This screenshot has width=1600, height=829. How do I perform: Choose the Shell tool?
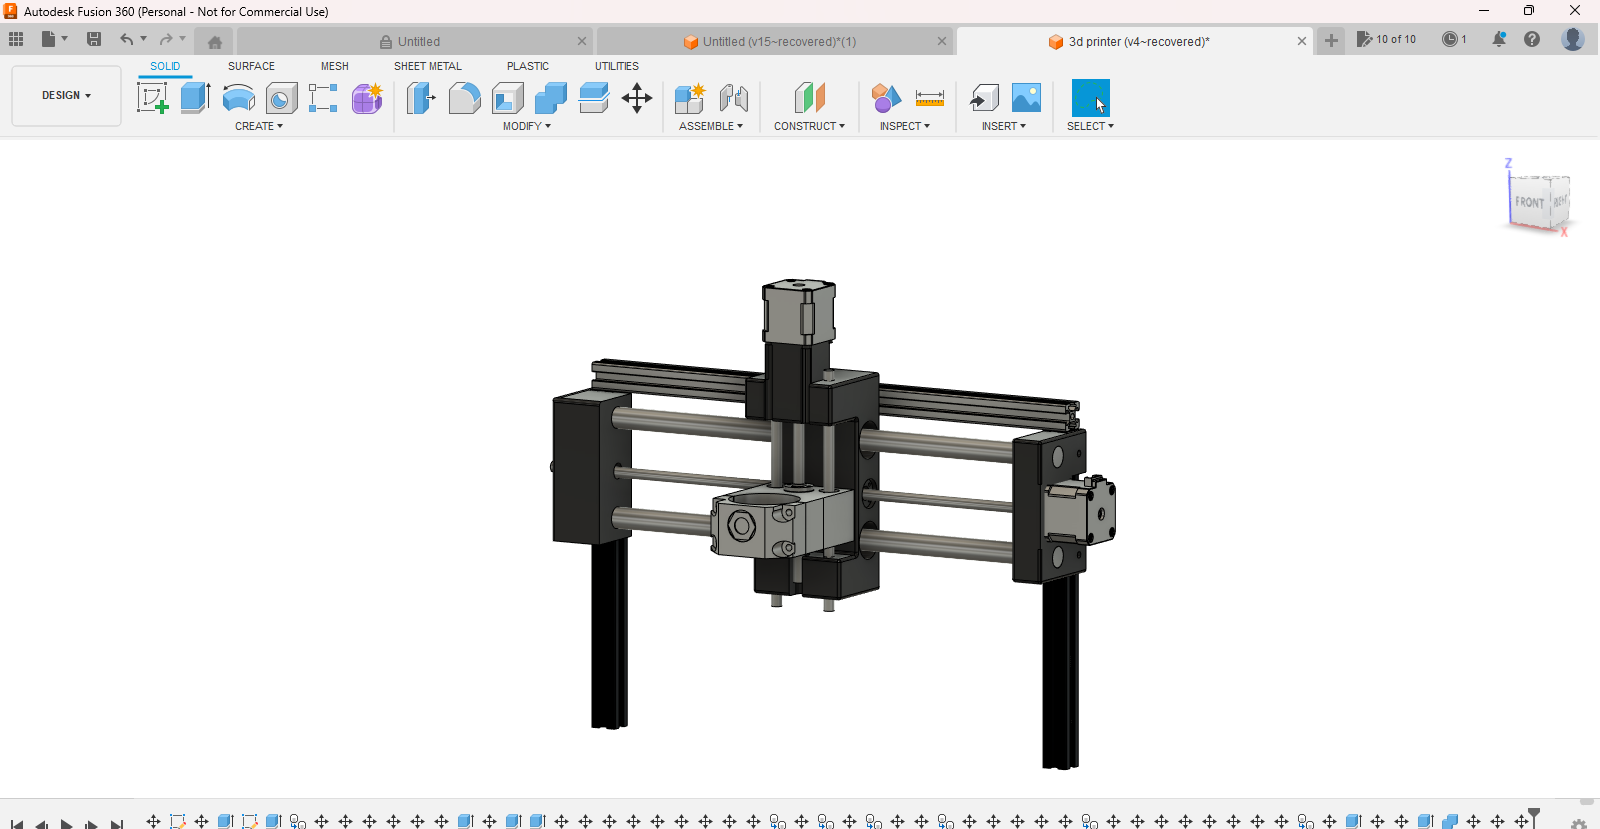tap(508, 98)
